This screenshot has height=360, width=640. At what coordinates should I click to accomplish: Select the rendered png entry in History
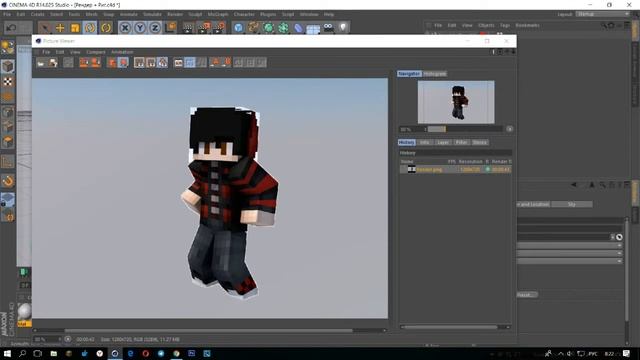click(x=456, y=169)
